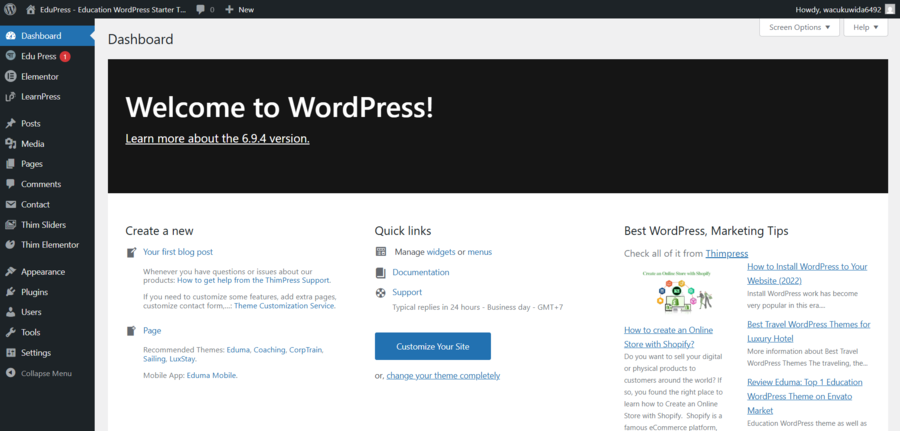Open the CorpTrain theme link
The image size is (900, 431).
tap(305, 350)
